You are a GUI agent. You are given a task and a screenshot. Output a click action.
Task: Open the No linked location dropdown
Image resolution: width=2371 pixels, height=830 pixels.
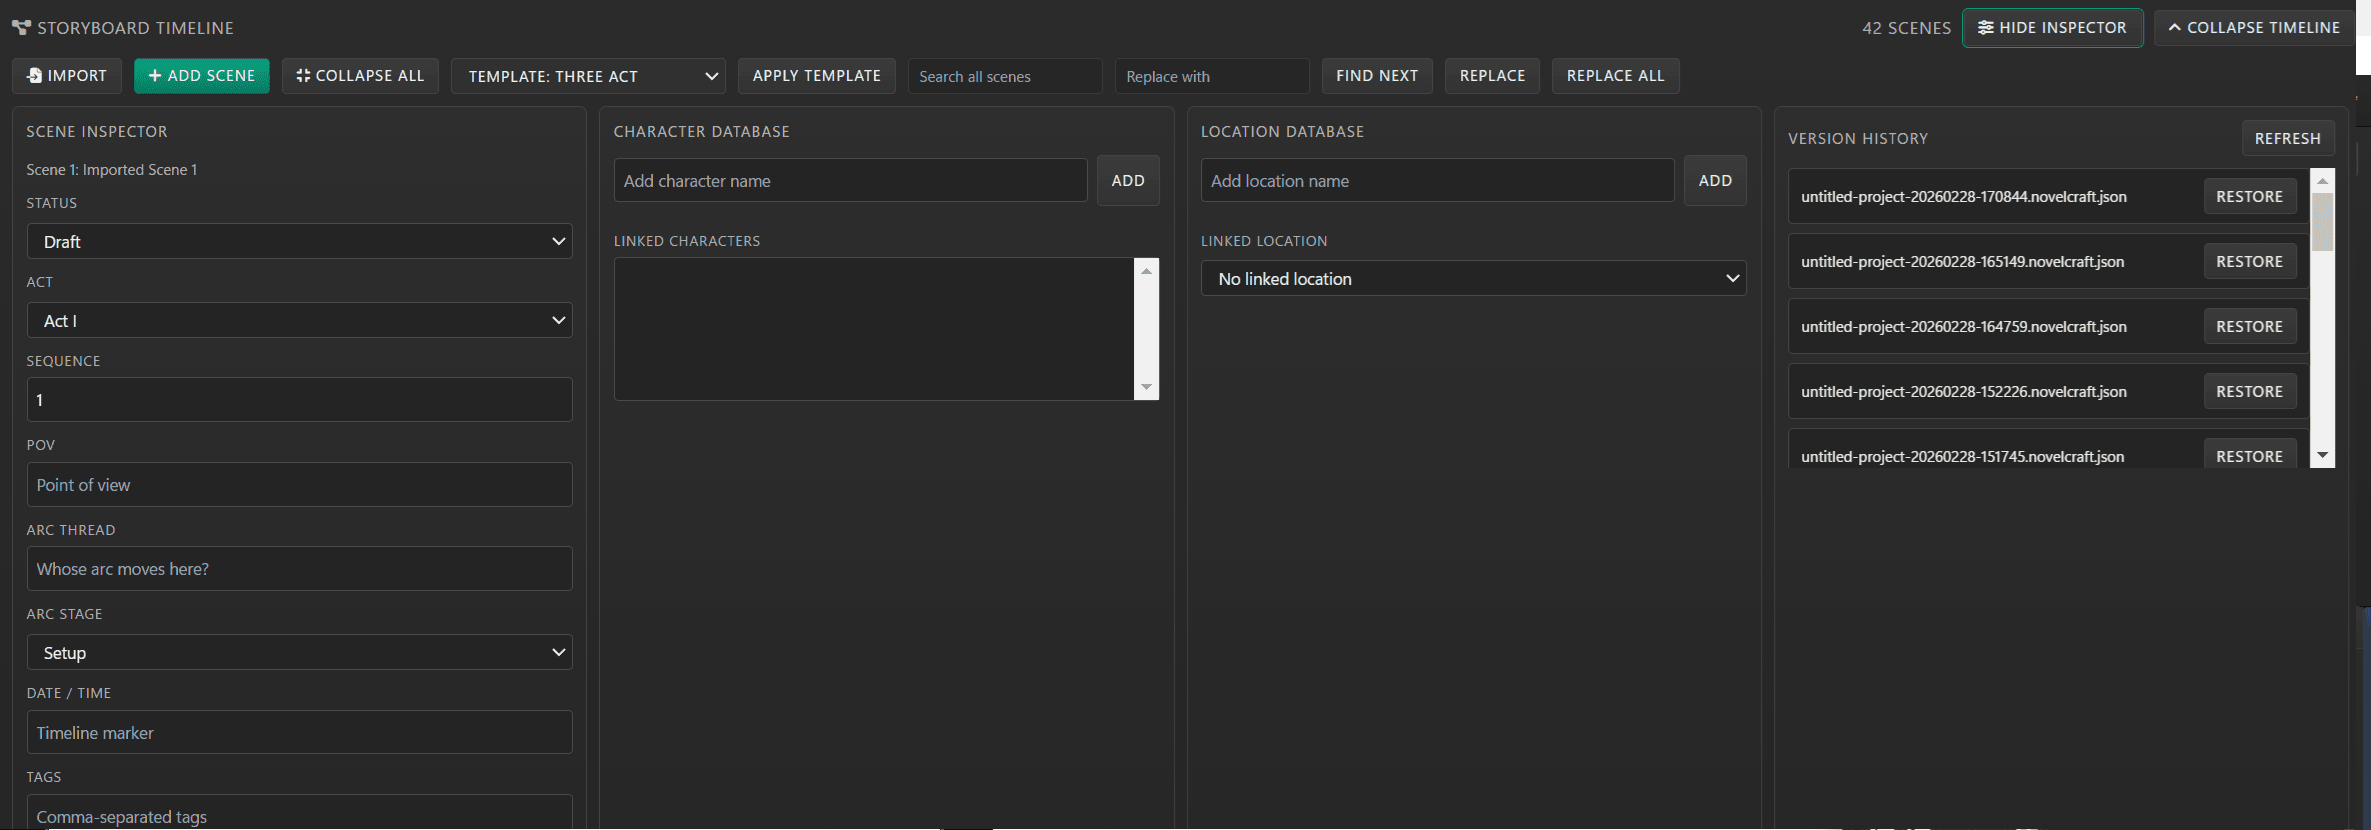pyautogui.click(x=1473, y=278)
